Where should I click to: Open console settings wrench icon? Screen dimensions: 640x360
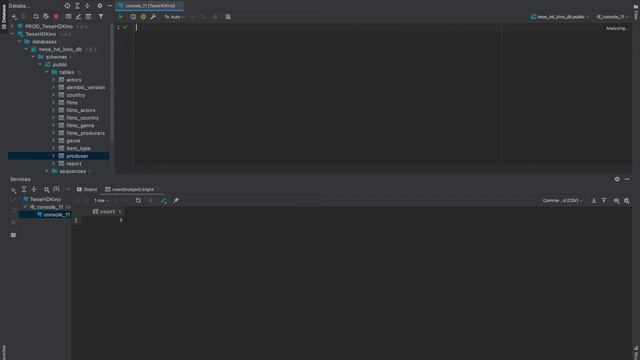(x=153, y=17)
